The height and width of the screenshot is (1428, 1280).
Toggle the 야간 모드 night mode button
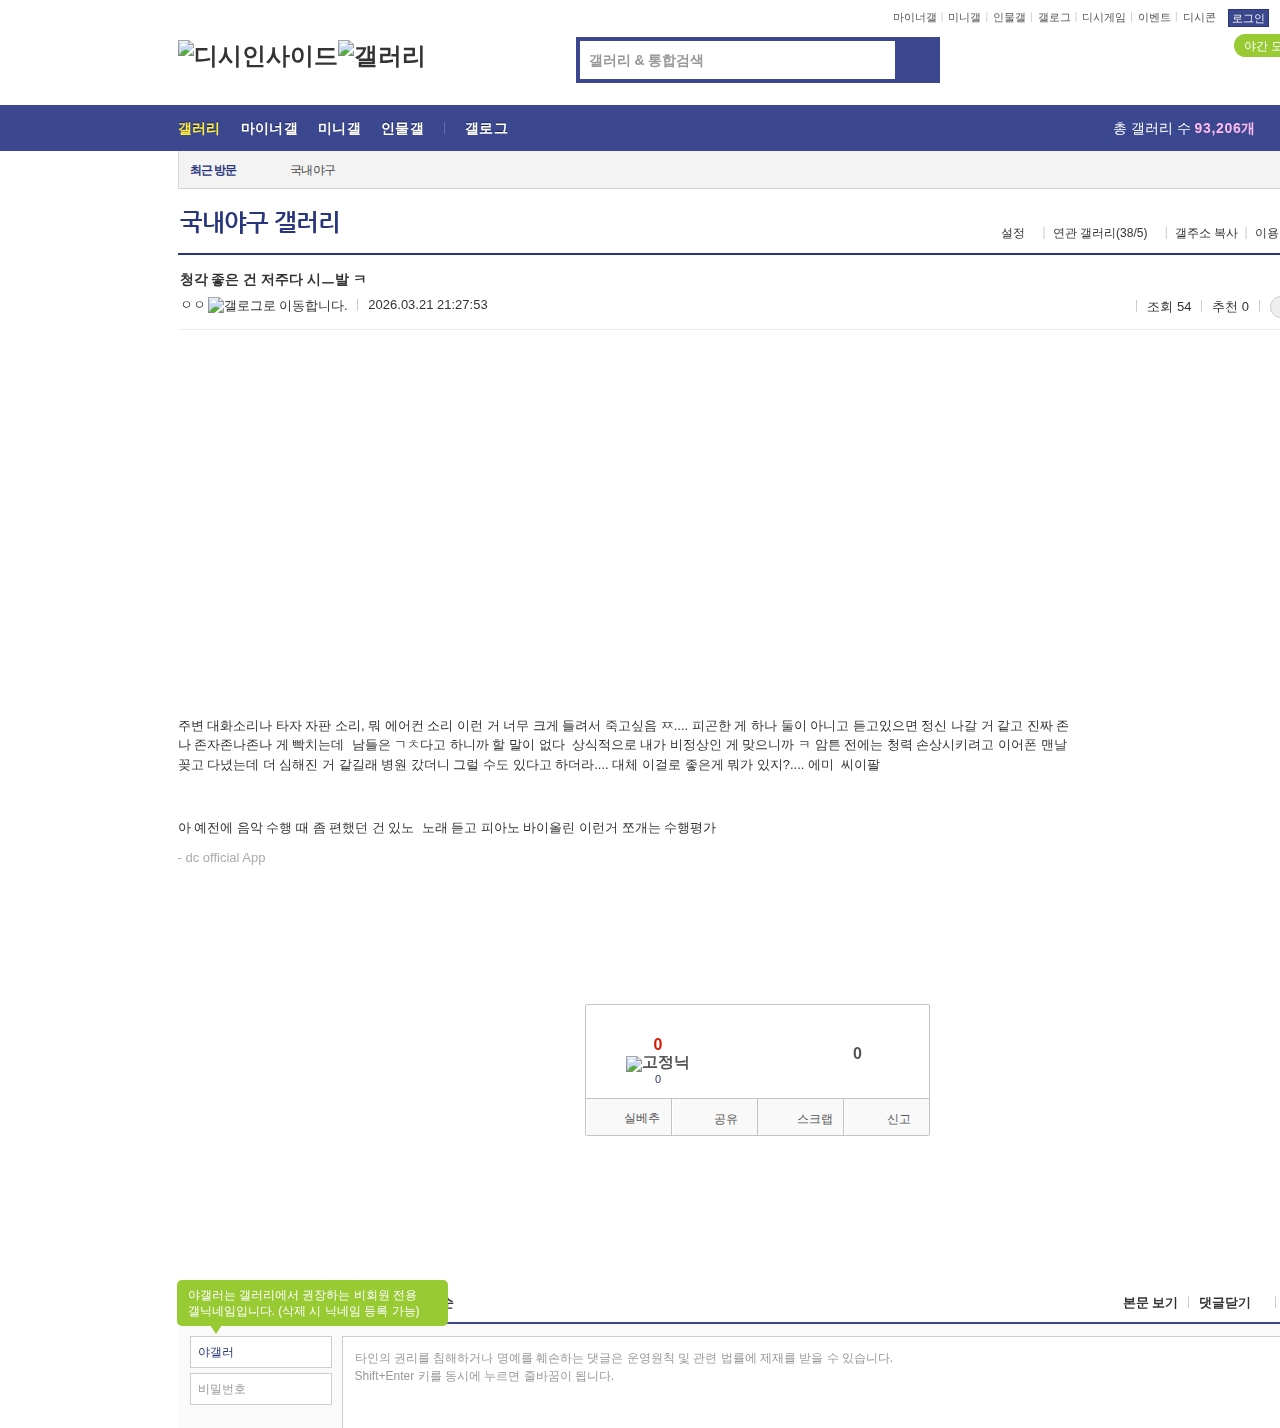(x=1258, y=46)
